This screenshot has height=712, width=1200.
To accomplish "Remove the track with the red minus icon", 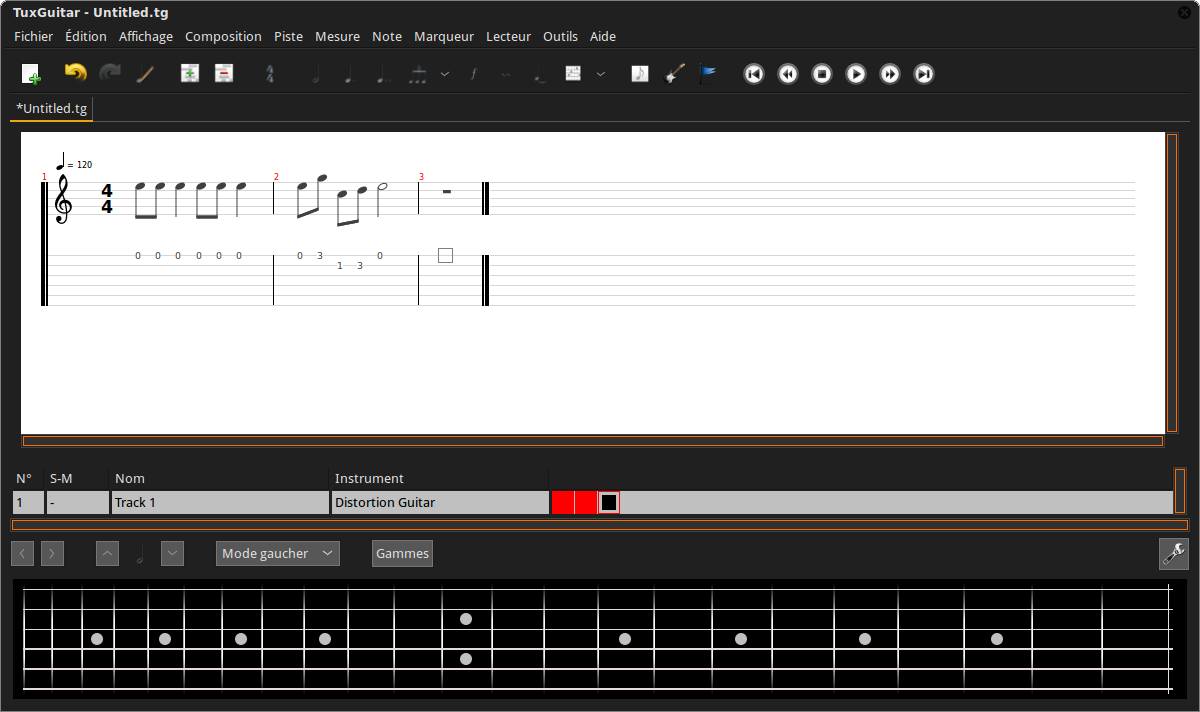I will [x=223, y=73].
